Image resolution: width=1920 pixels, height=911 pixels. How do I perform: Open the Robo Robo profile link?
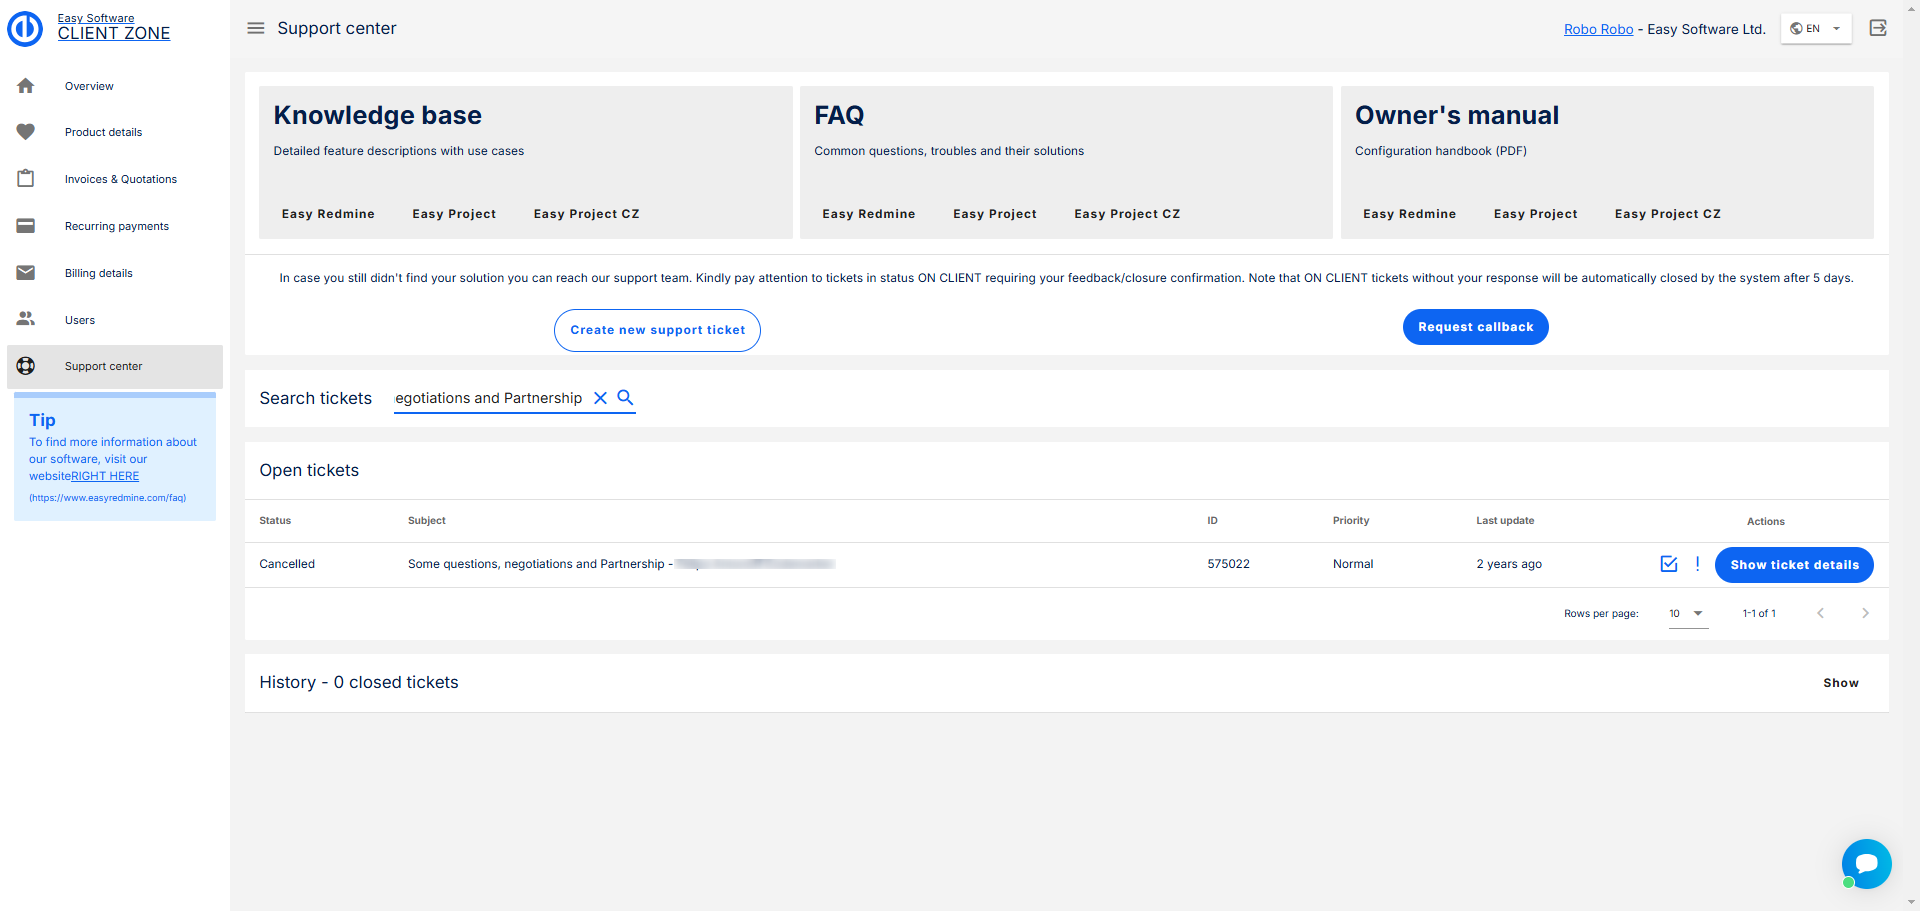tap(1598, 29)
